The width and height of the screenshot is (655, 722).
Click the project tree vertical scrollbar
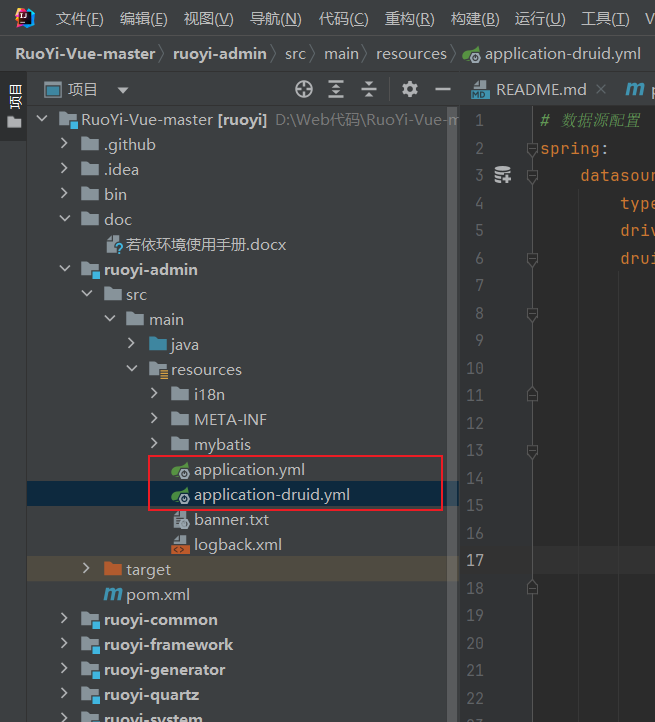pyautogui.click(x=452, y=414)
